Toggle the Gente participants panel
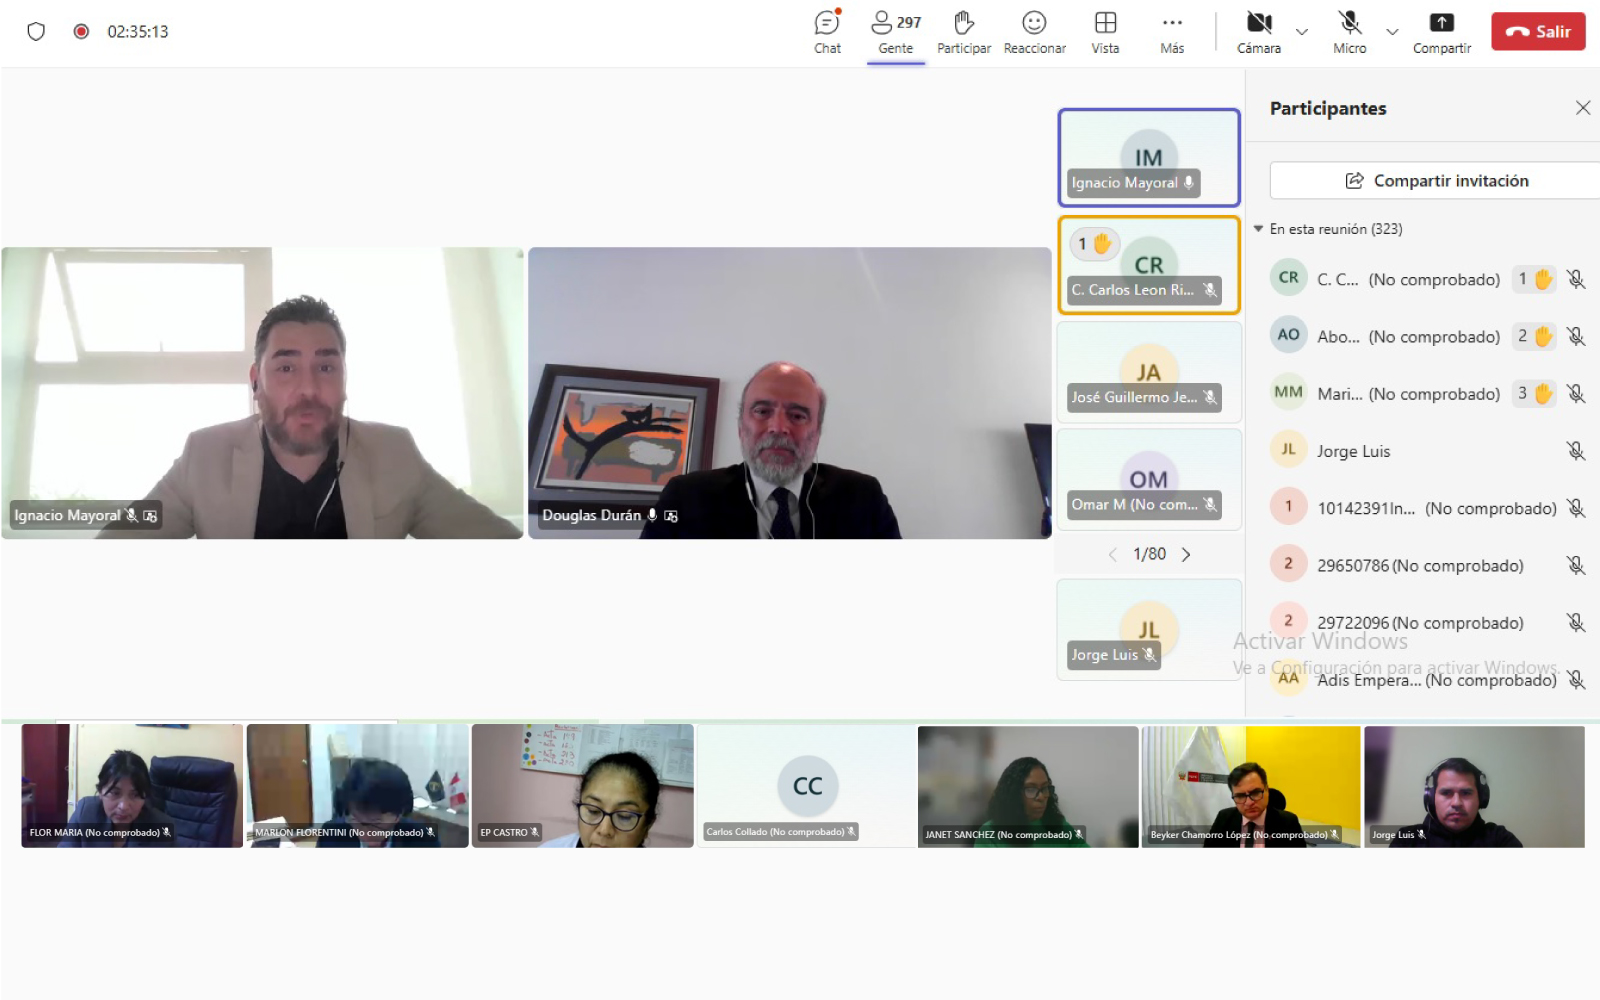1600x1000 pixels. [x=896, y=32]
